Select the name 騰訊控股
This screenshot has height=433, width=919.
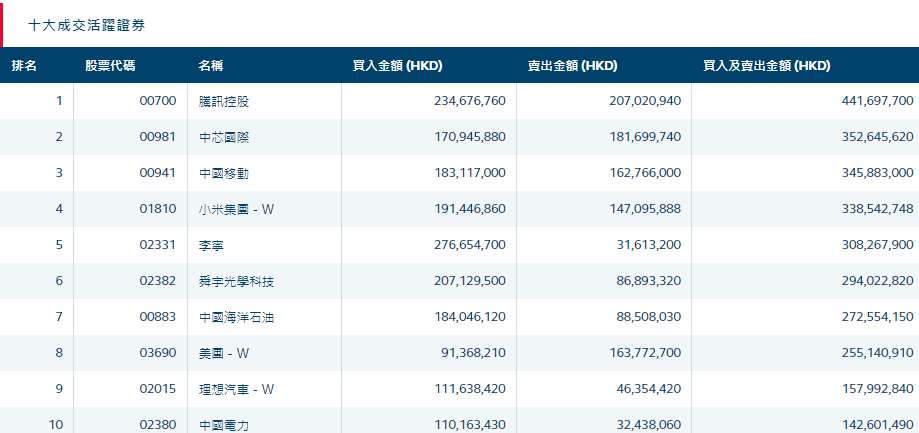click(224, 101)
